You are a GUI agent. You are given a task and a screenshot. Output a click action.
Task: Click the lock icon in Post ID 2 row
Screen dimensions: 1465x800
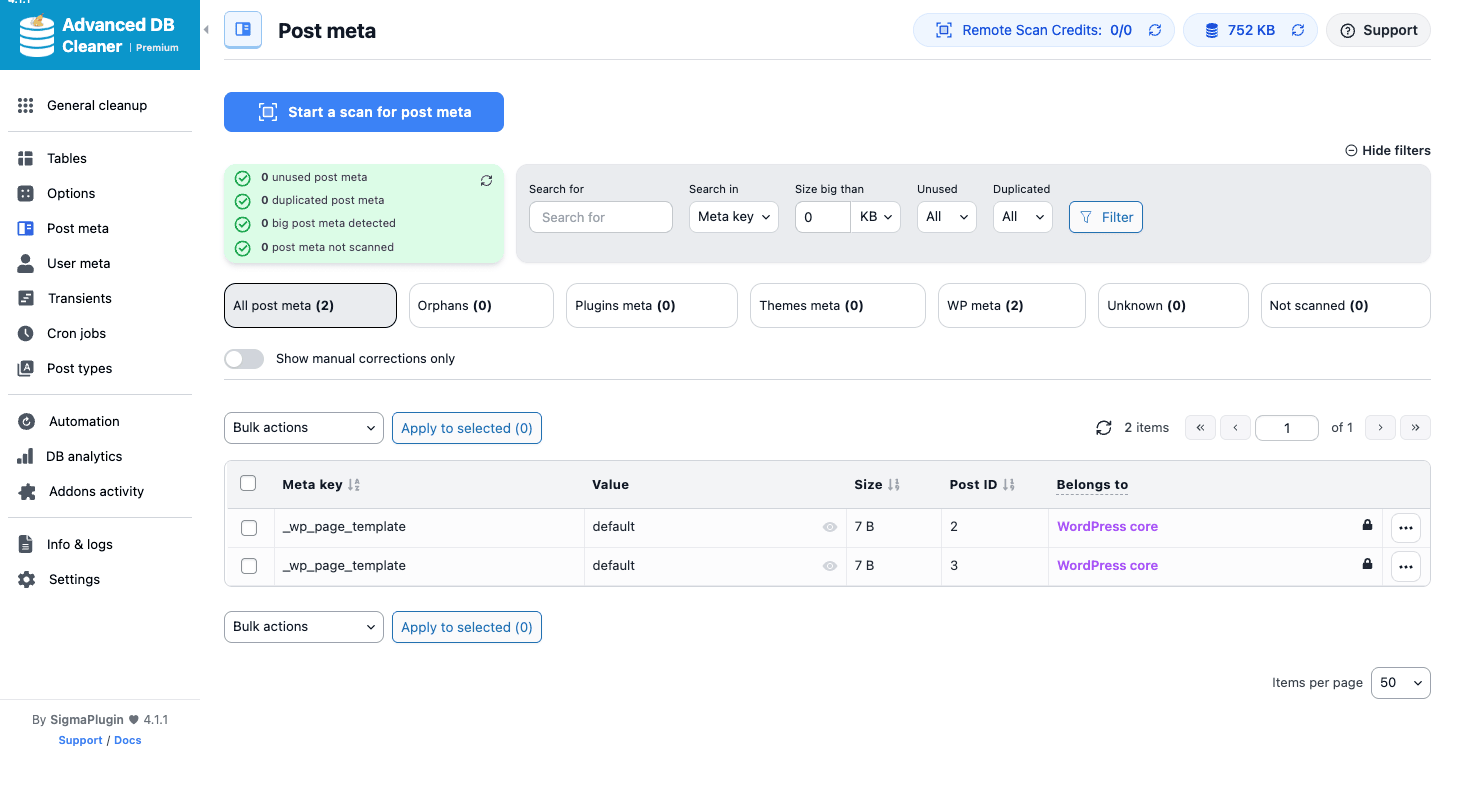click(1367, 525)
